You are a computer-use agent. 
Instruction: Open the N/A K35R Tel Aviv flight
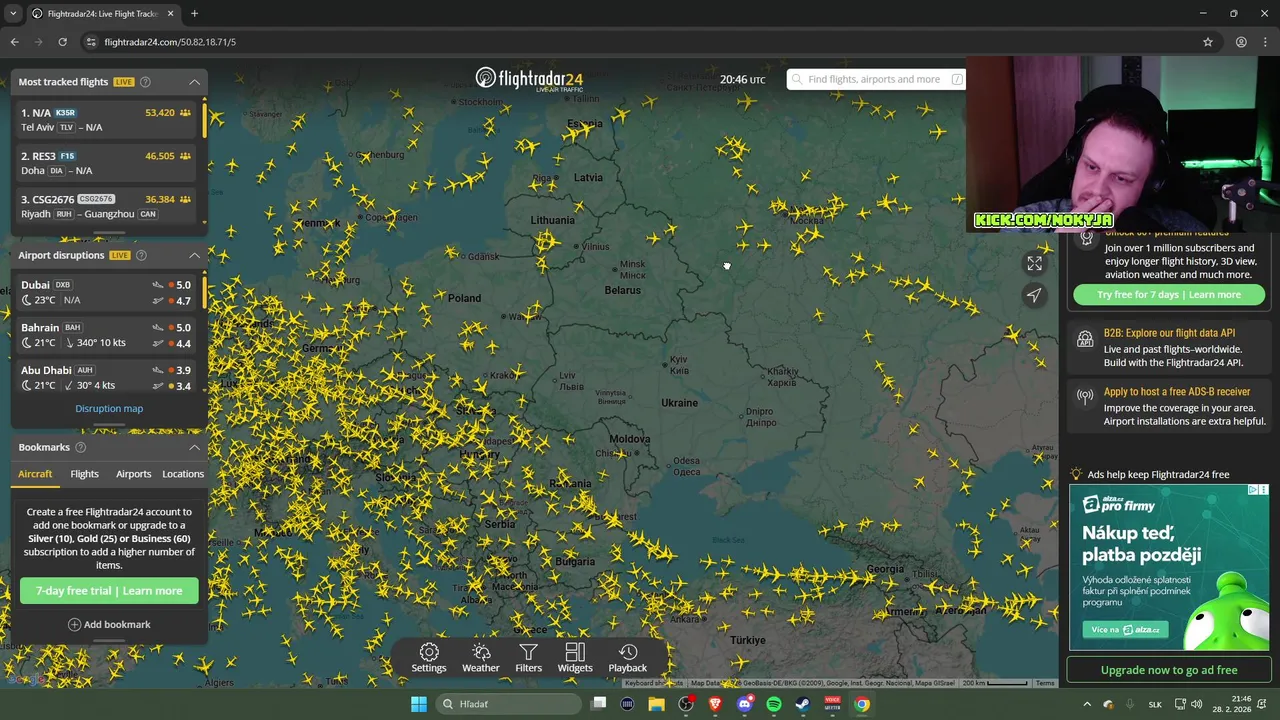[x=106, y=120]
